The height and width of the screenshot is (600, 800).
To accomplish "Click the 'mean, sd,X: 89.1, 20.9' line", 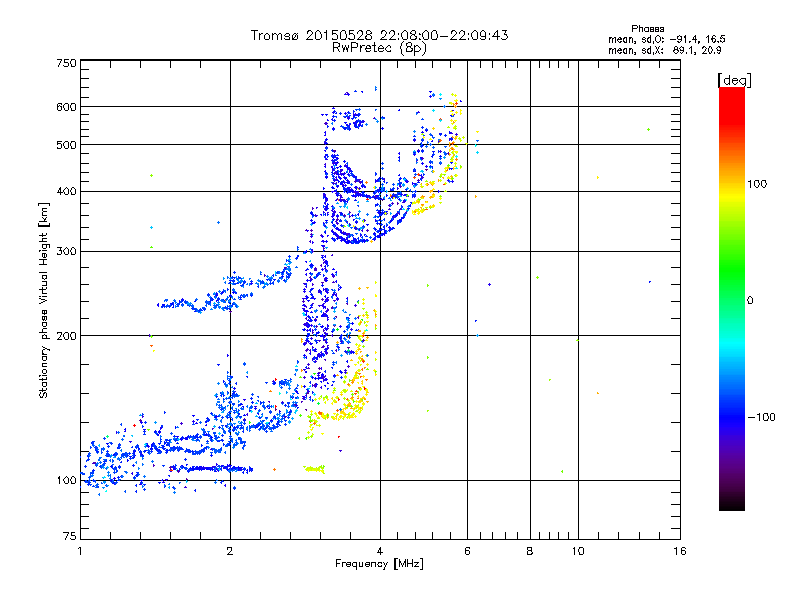I will [x=664, y=50].
